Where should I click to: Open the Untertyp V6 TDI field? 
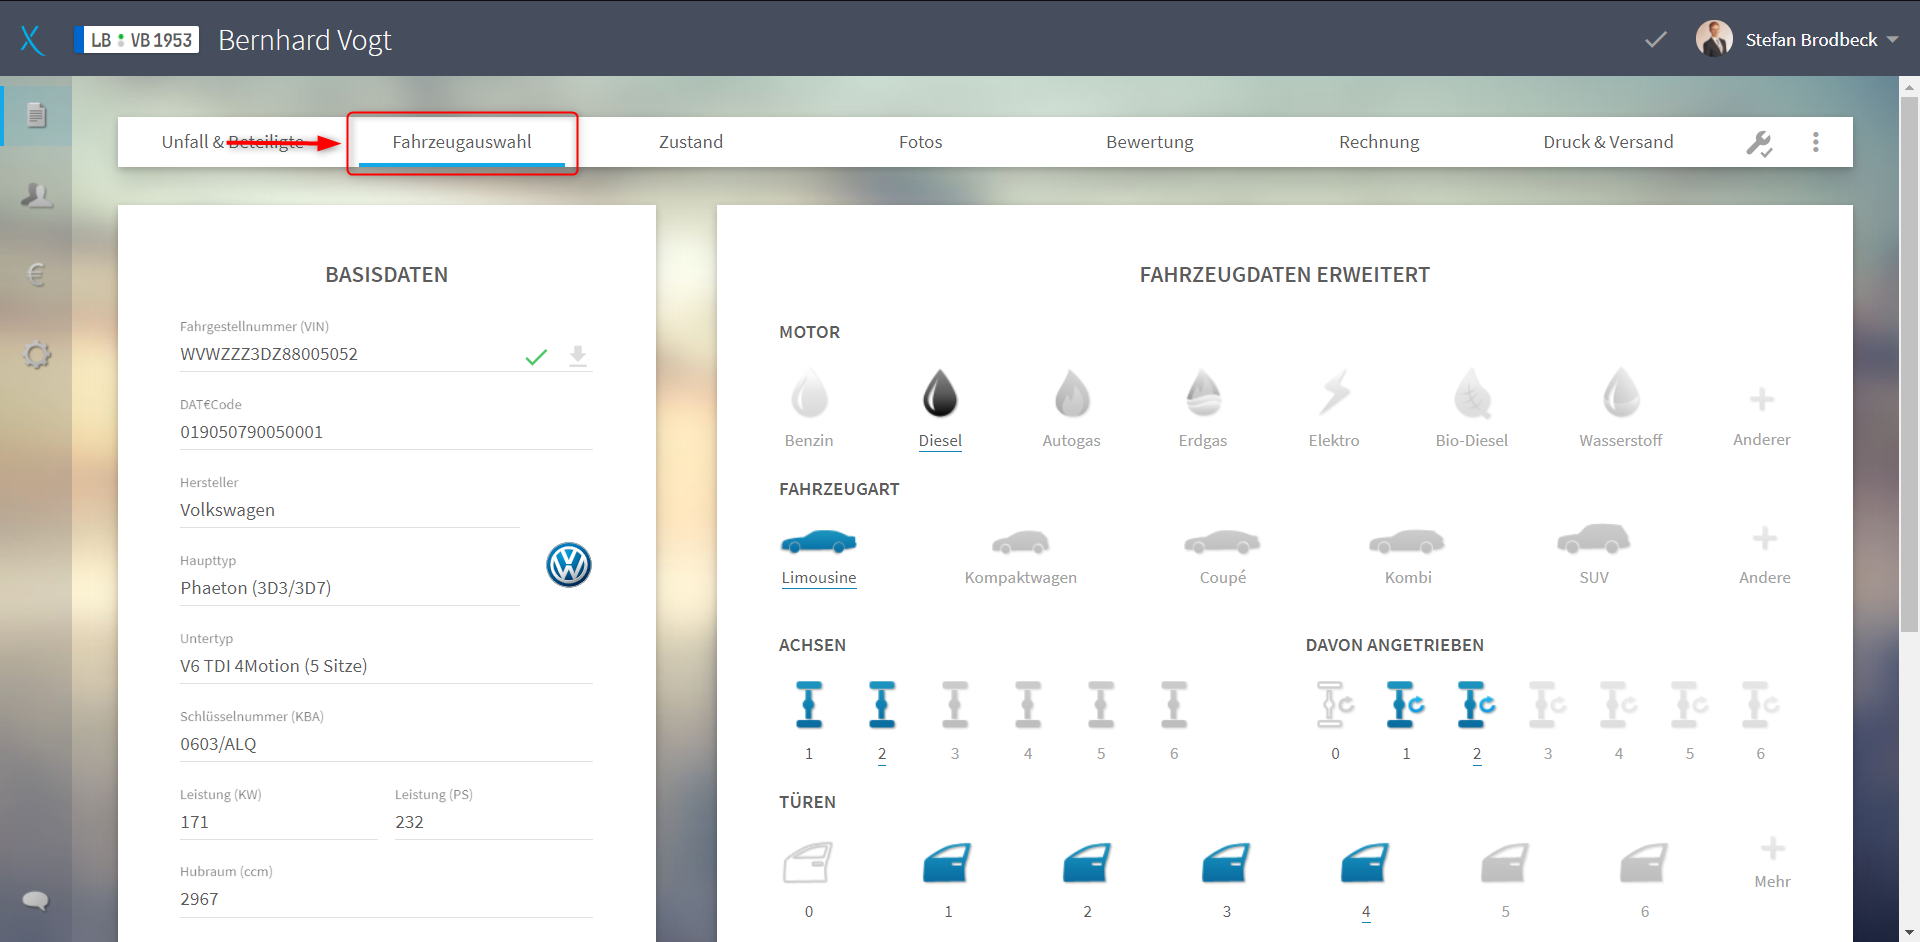(386, 667)
